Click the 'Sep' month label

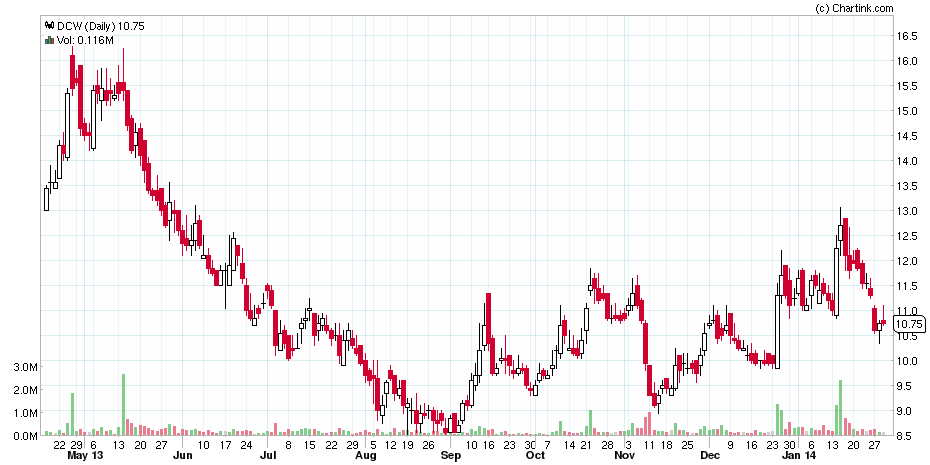click(x=451, y=456)
